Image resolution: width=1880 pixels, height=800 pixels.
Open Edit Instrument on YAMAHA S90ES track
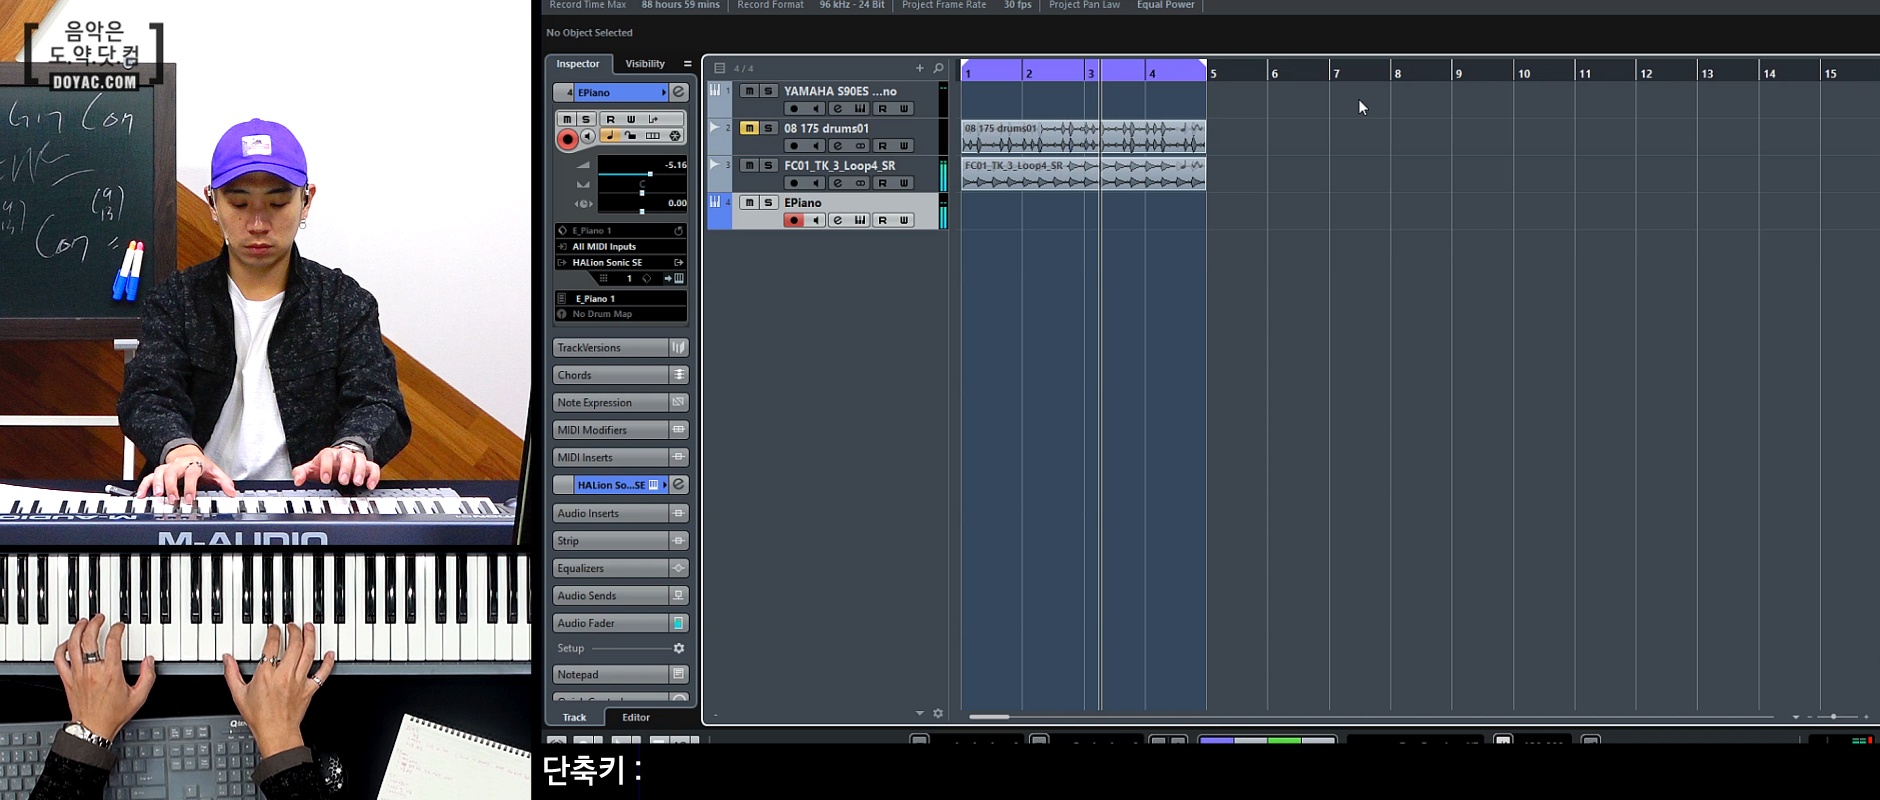[859, 109]
